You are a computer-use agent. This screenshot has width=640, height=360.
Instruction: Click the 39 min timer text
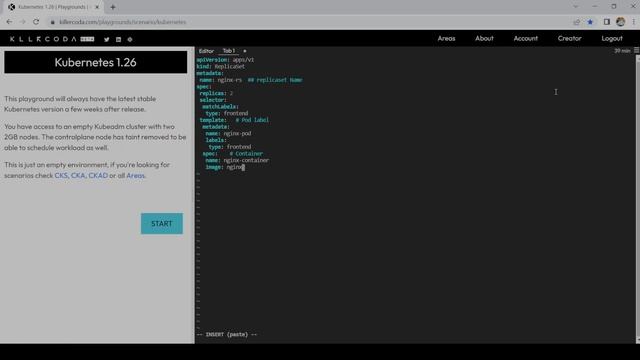[x=622, y=51]
